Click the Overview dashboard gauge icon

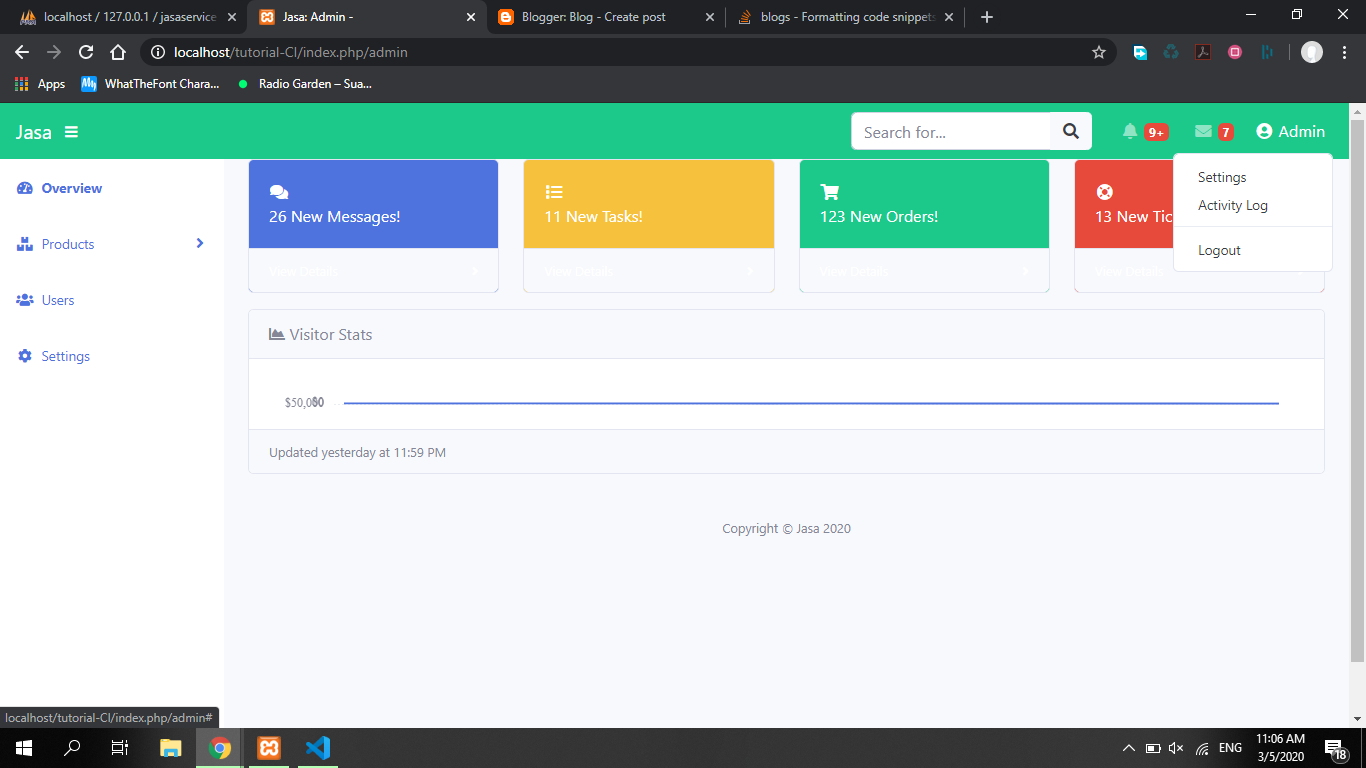click(26, 188)
